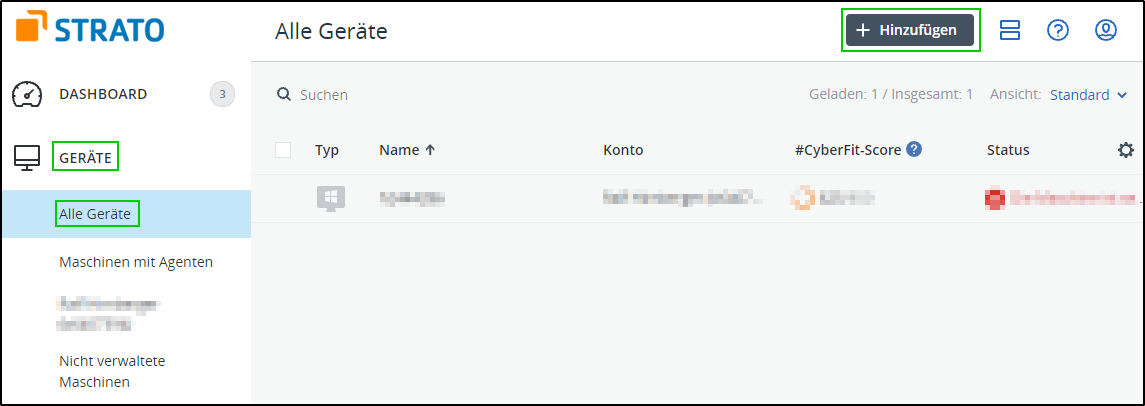The width and height of the screenshot is (1145, 406).
Task: Expand the Ansicht Standard dropdown
Action: pyautogui.click(x=1088, y=95)
